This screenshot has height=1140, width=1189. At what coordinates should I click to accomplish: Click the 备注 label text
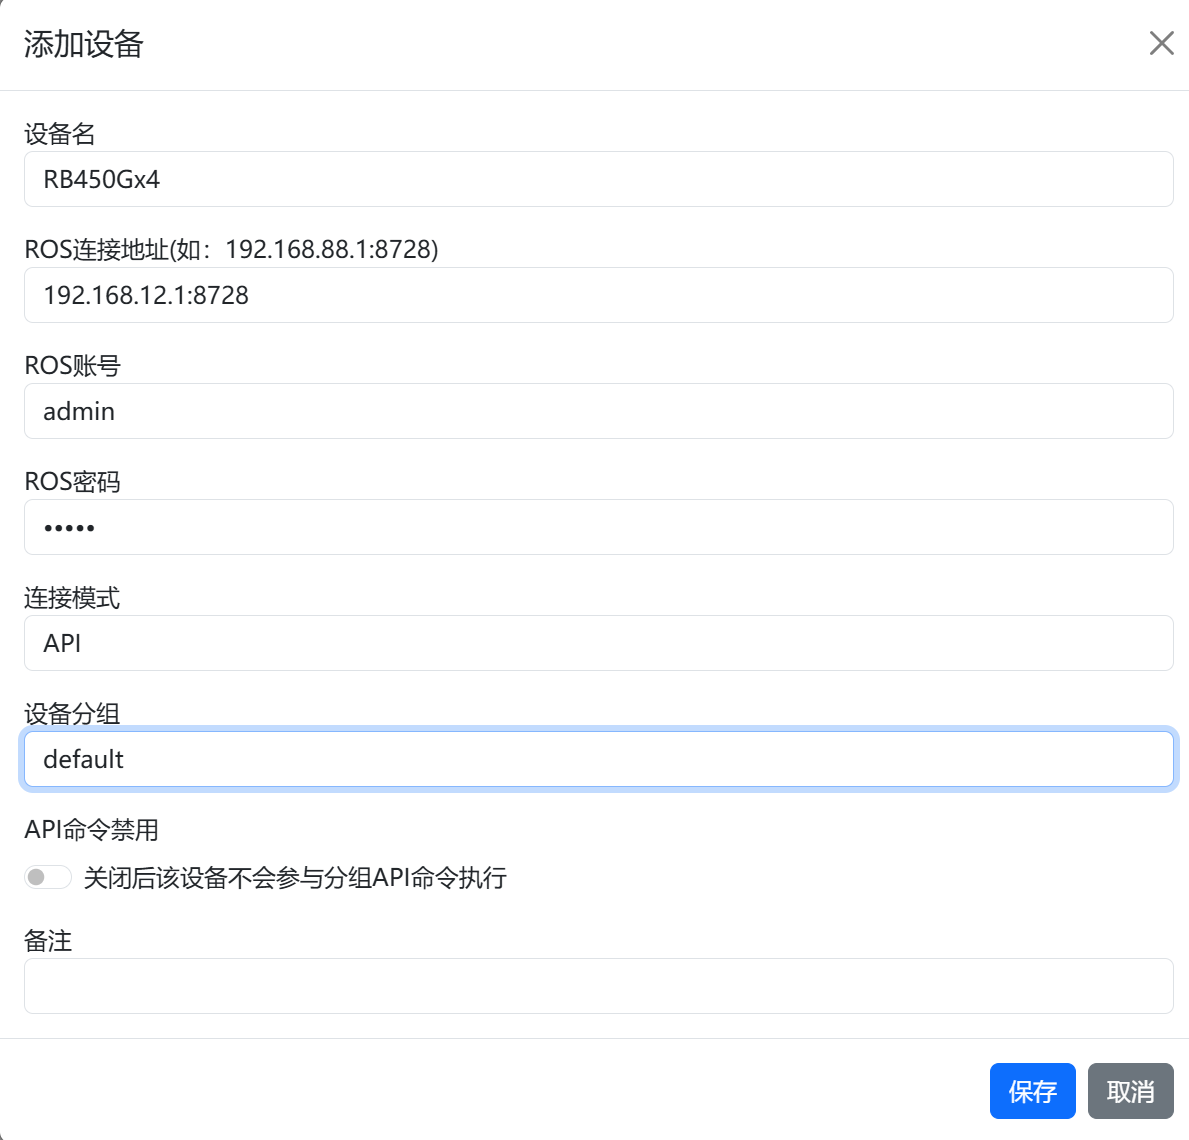pyautogui.click(x=48, y=941)
